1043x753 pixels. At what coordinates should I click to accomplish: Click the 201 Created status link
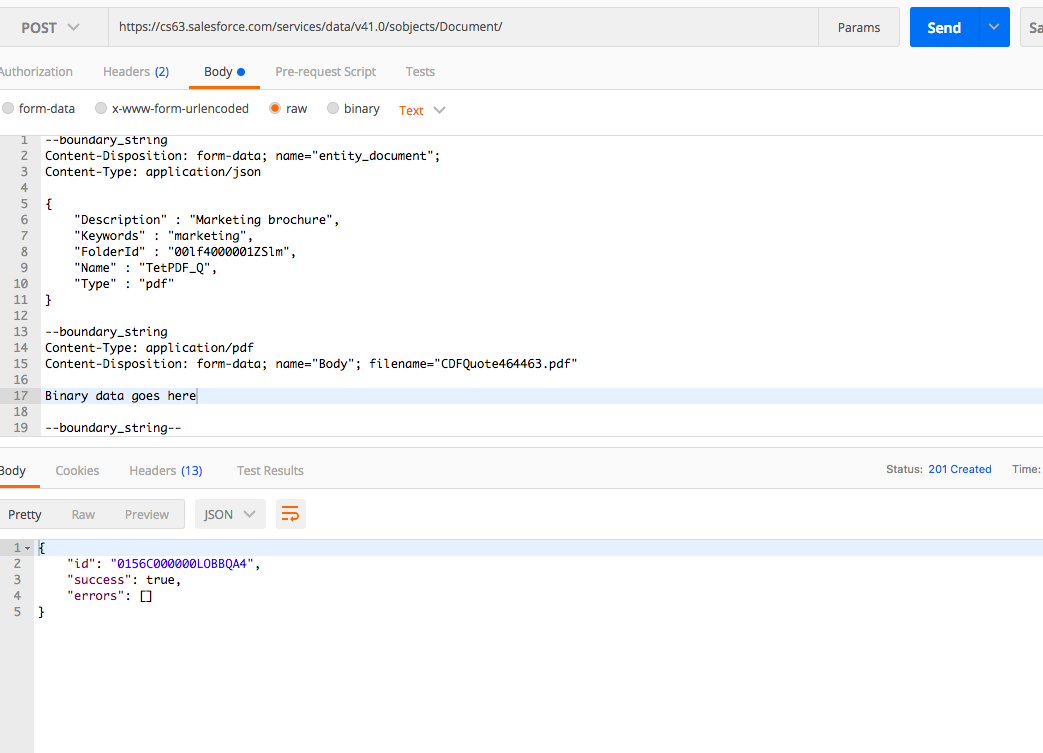click(x=959, y=468)
